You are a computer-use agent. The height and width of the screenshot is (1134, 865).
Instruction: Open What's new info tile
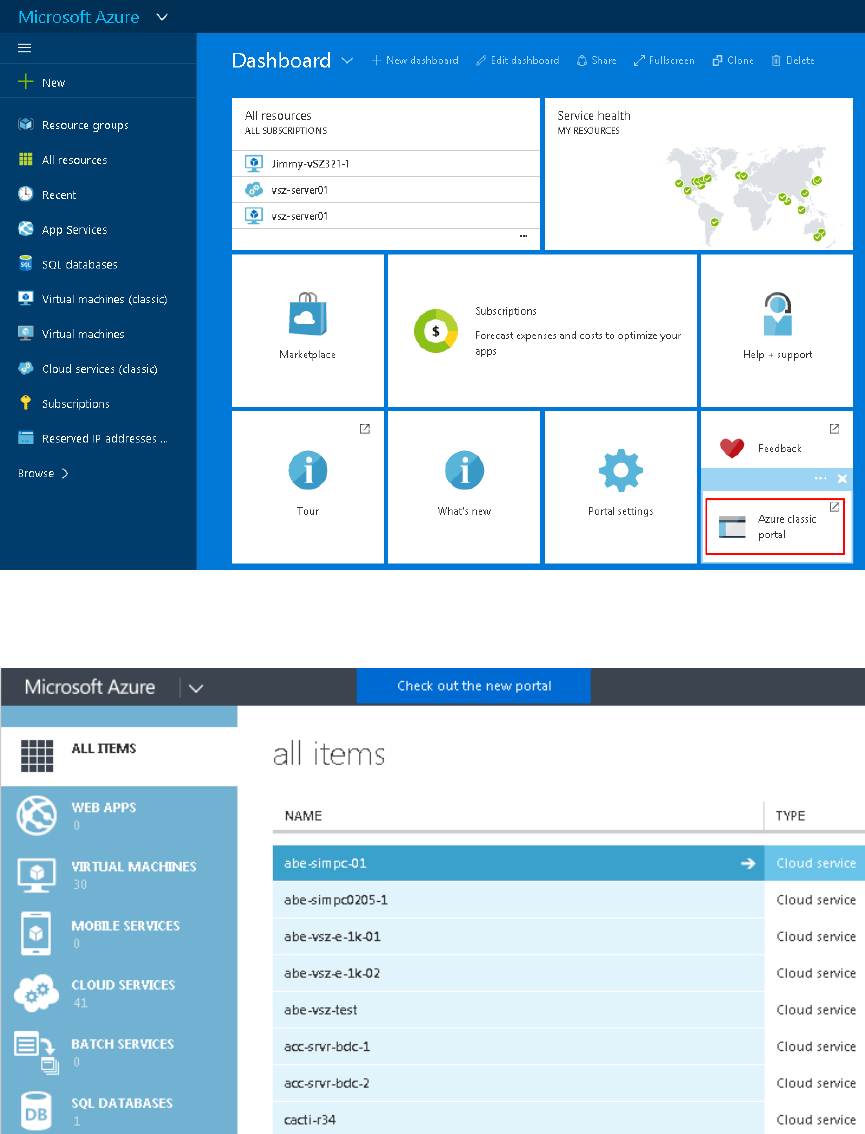(x=464, y=487)
